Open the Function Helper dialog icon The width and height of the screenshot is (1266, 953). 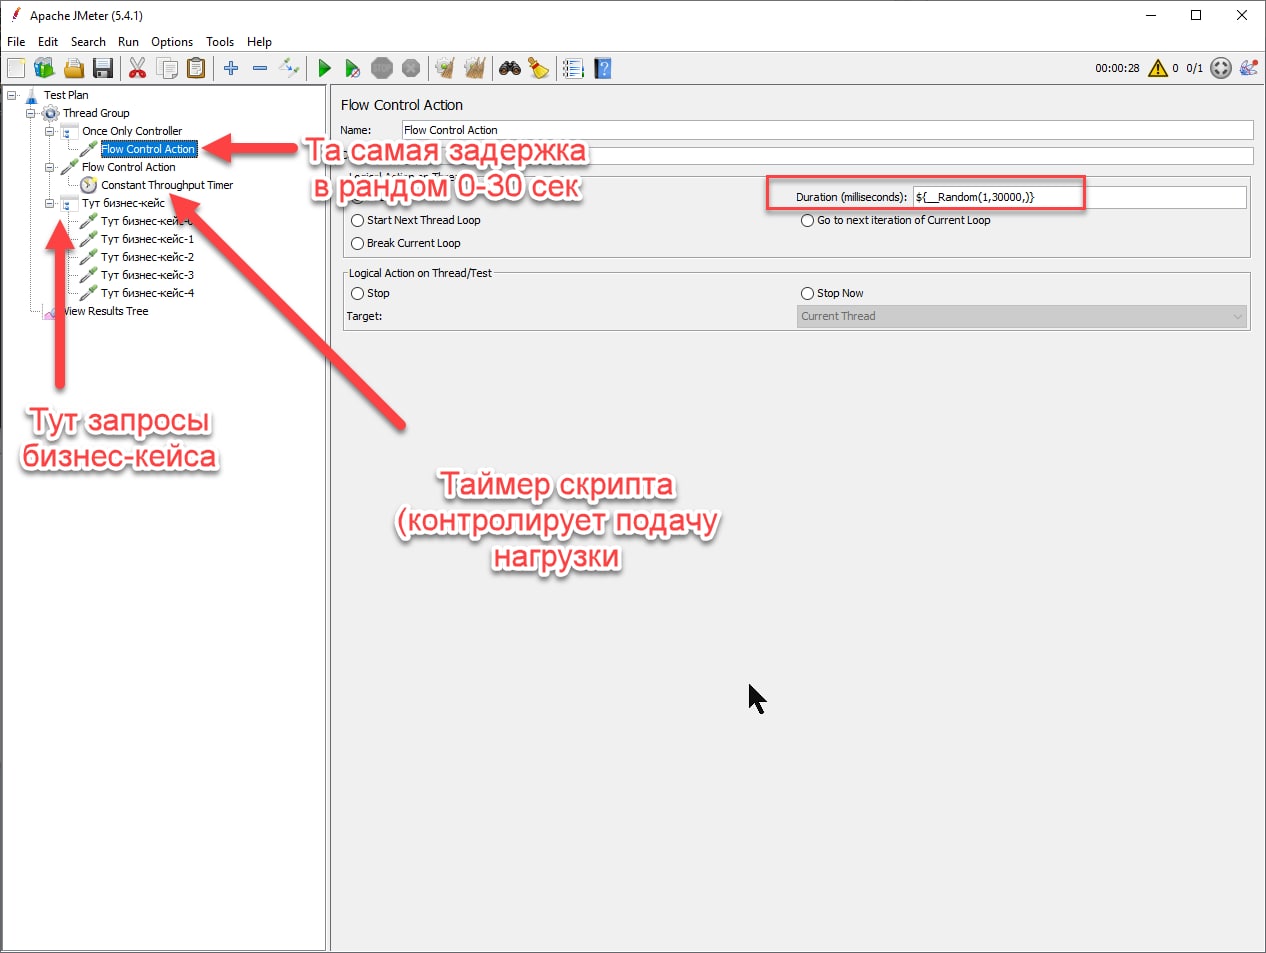tap(573, 68)
